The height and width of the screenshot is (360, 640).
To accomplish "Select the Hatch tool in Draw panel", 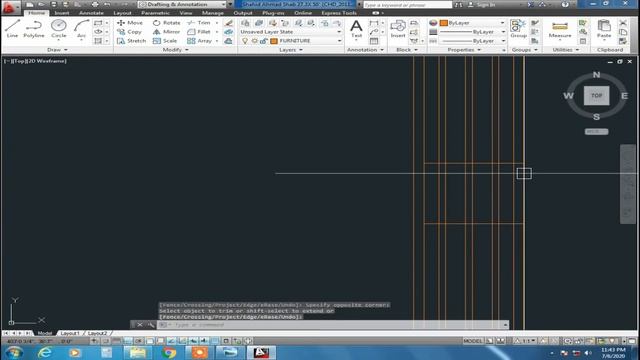I will click(x=98, y=41).
